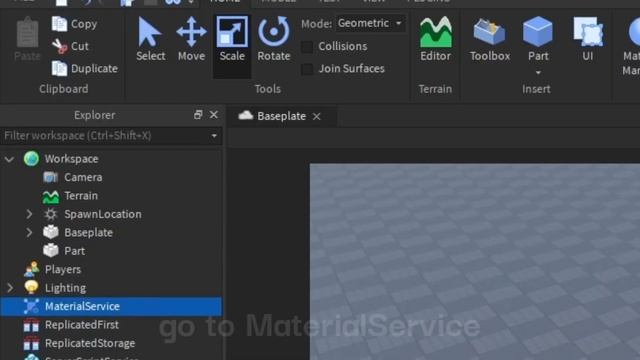Open the Mode Geometric dropdown
The width and height of the screenshot is (640, 360).
[370, 23]
